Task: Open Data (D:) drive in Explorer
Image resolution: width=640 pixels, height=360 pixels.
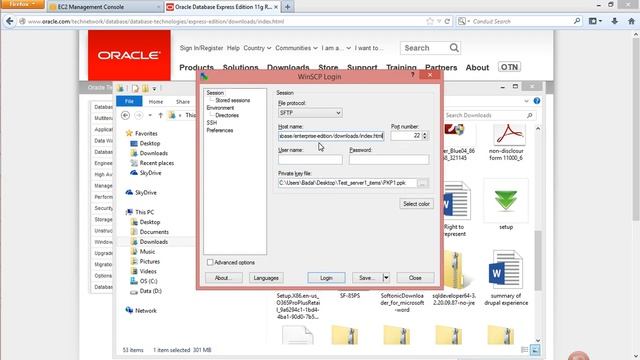Action: click(151, 291)
